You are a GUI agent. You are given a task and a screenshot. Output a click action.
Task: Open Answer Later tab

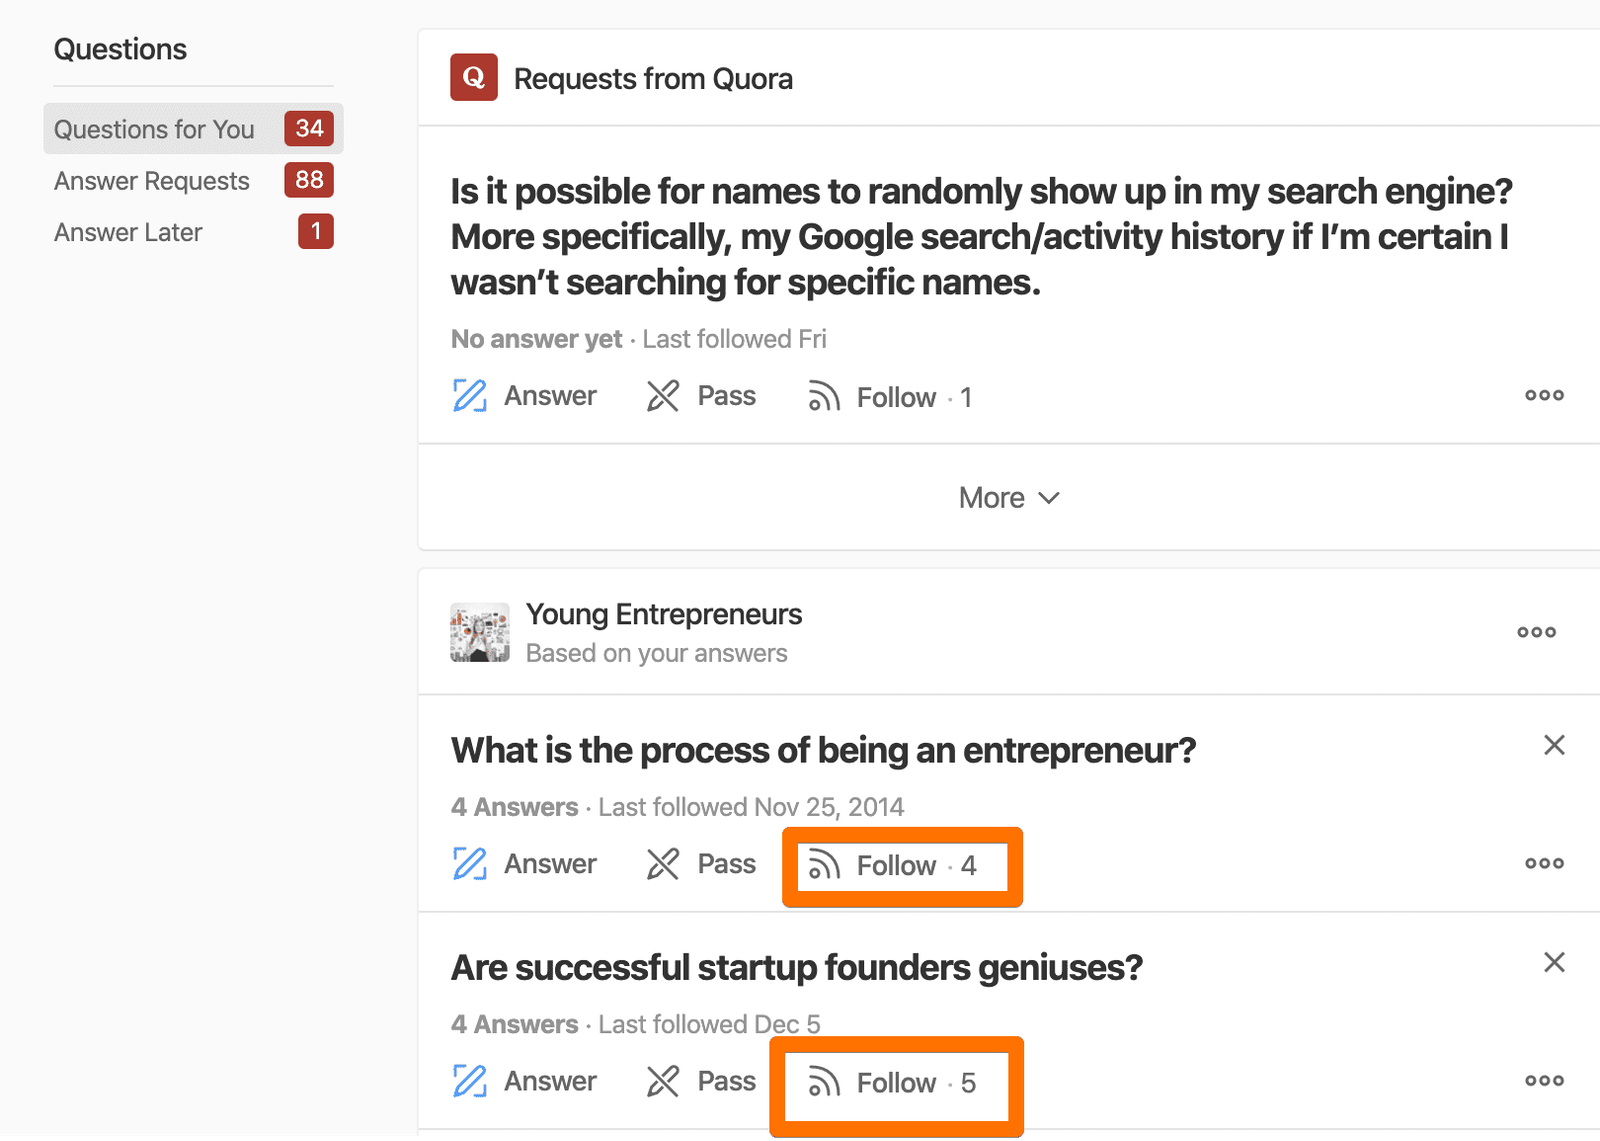[x=193, y=232]
